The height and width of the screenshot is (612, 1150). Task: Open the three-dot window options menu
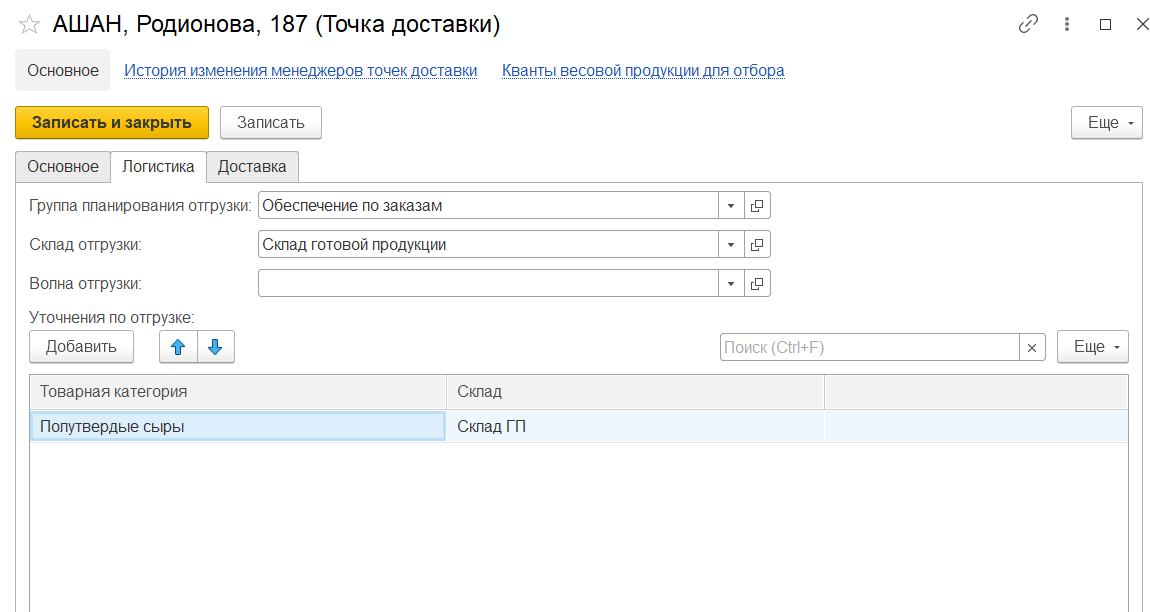tap(1067, 25)
